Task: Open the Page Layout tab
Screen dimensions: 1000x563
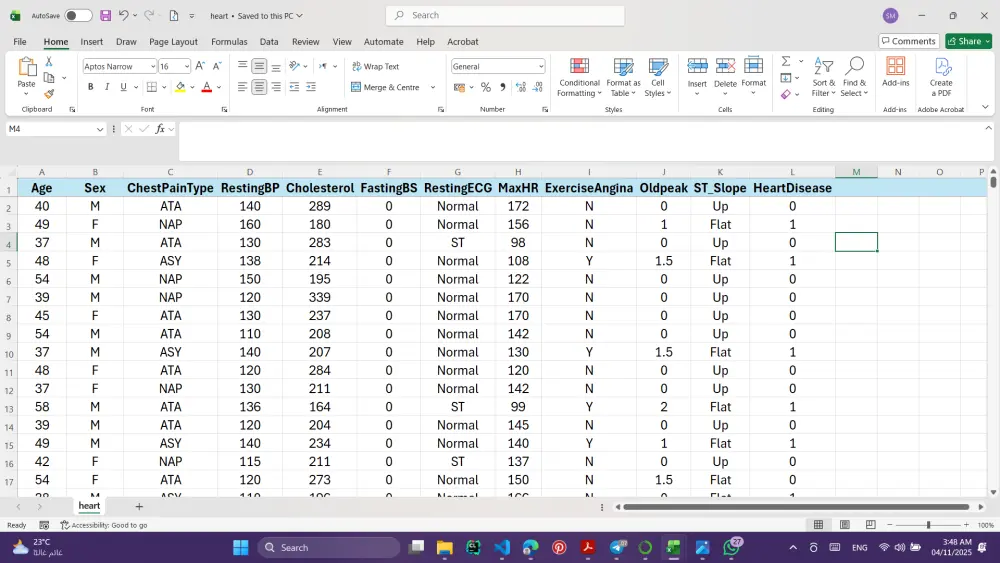Action: tap(173, 41)
